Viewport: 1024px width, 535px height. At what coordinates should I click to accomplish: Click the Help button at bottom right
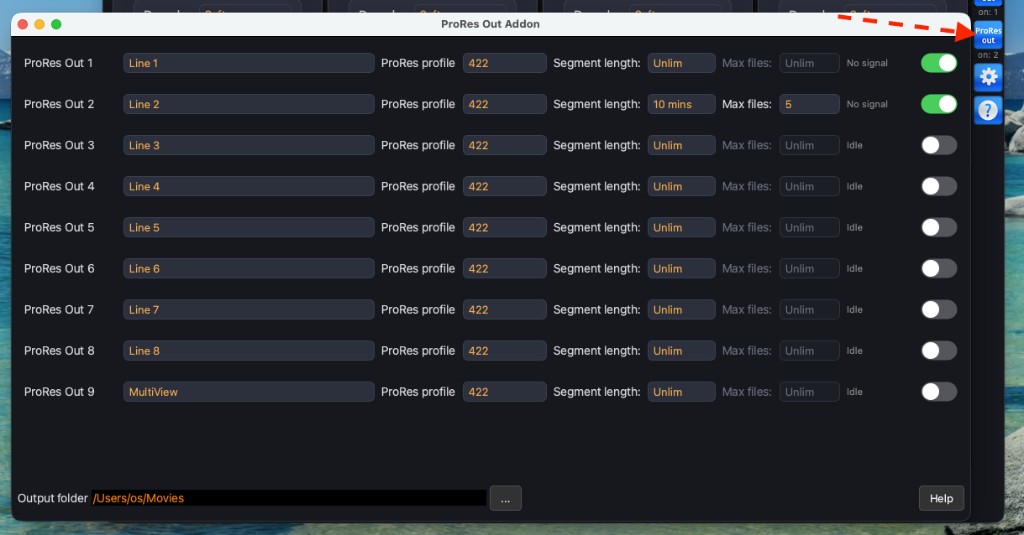click(941, 498)
